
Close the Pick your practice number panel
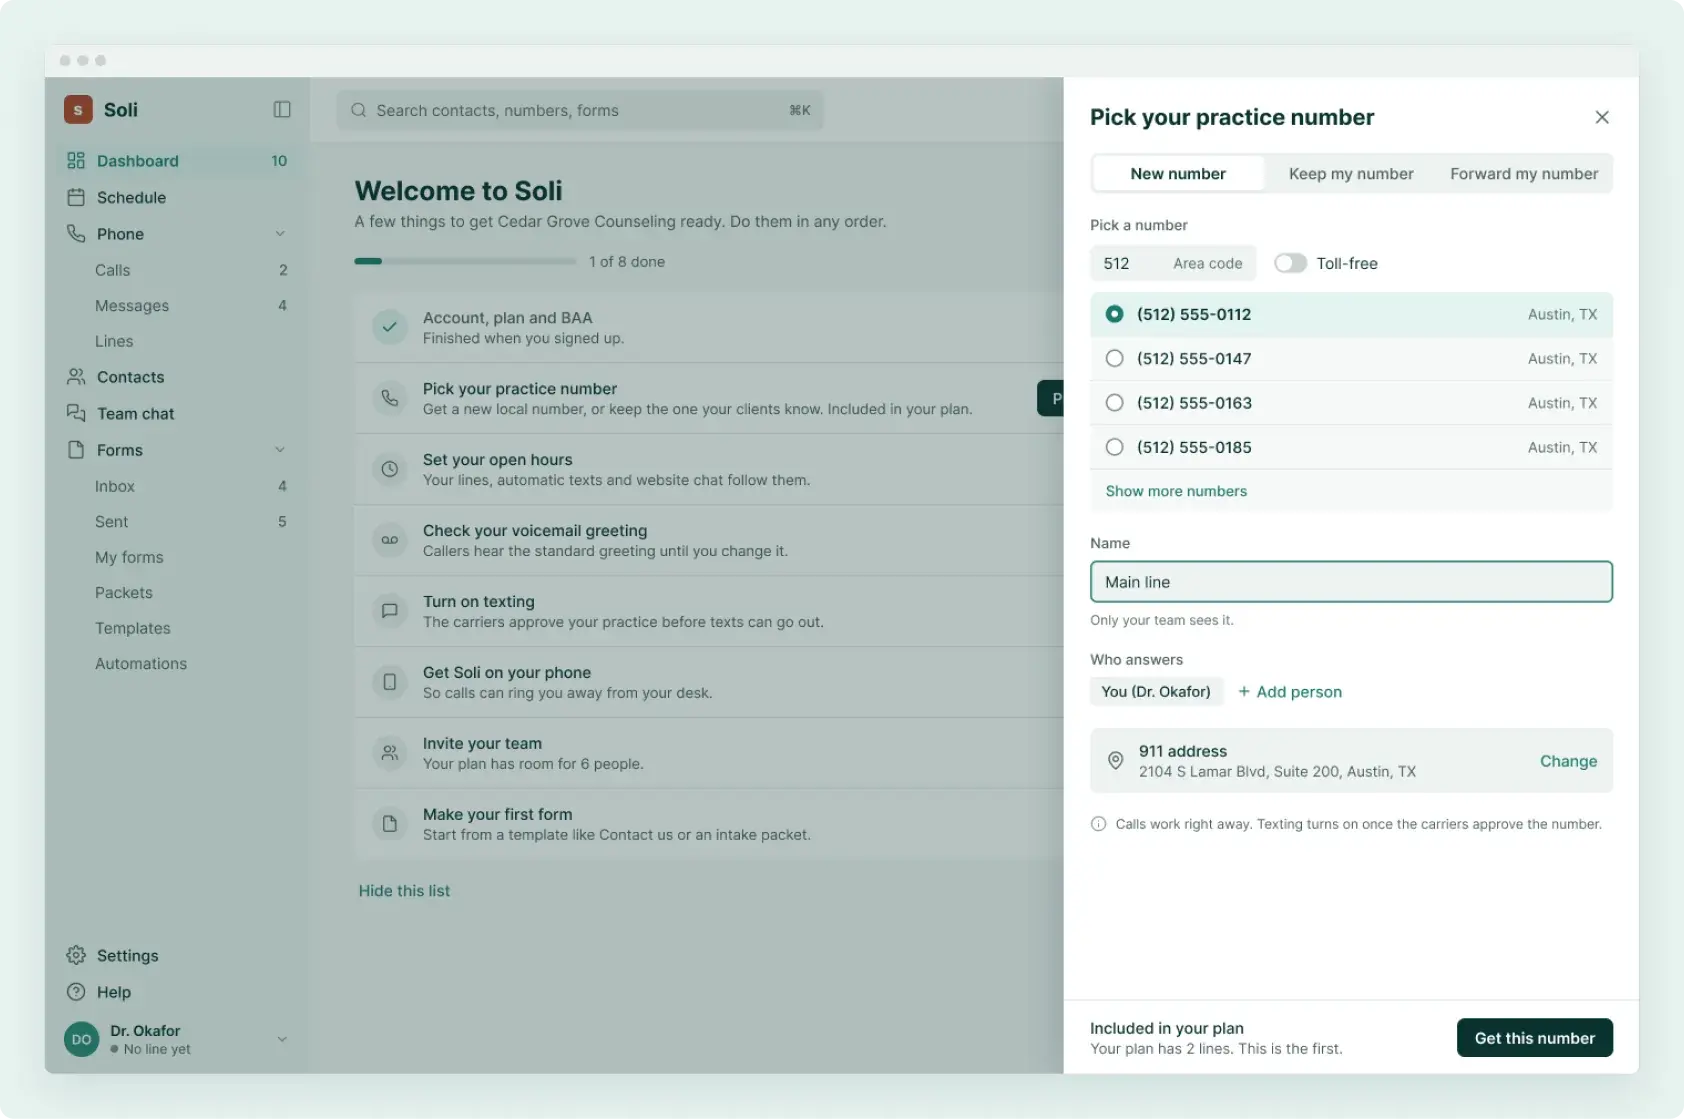tap(1602, 117)
